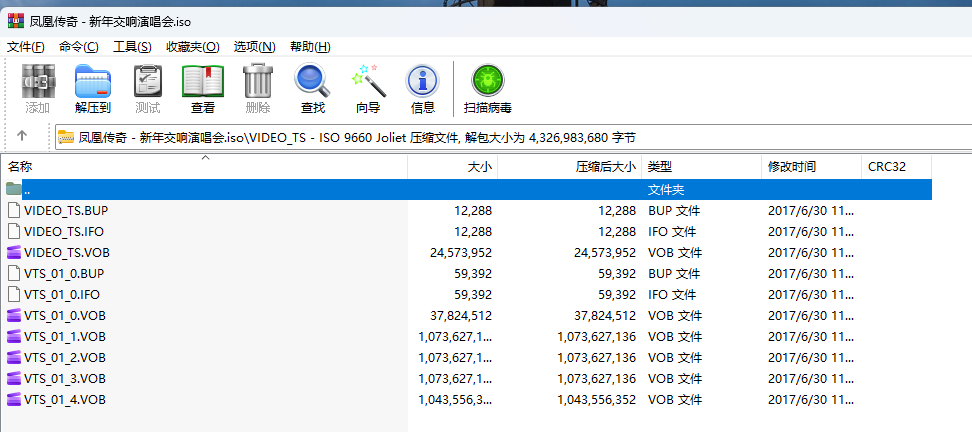The image size is (972, 432).
Task: Click the VIDEO_TS.BUP file icon
Action: (x=14, y=211)
